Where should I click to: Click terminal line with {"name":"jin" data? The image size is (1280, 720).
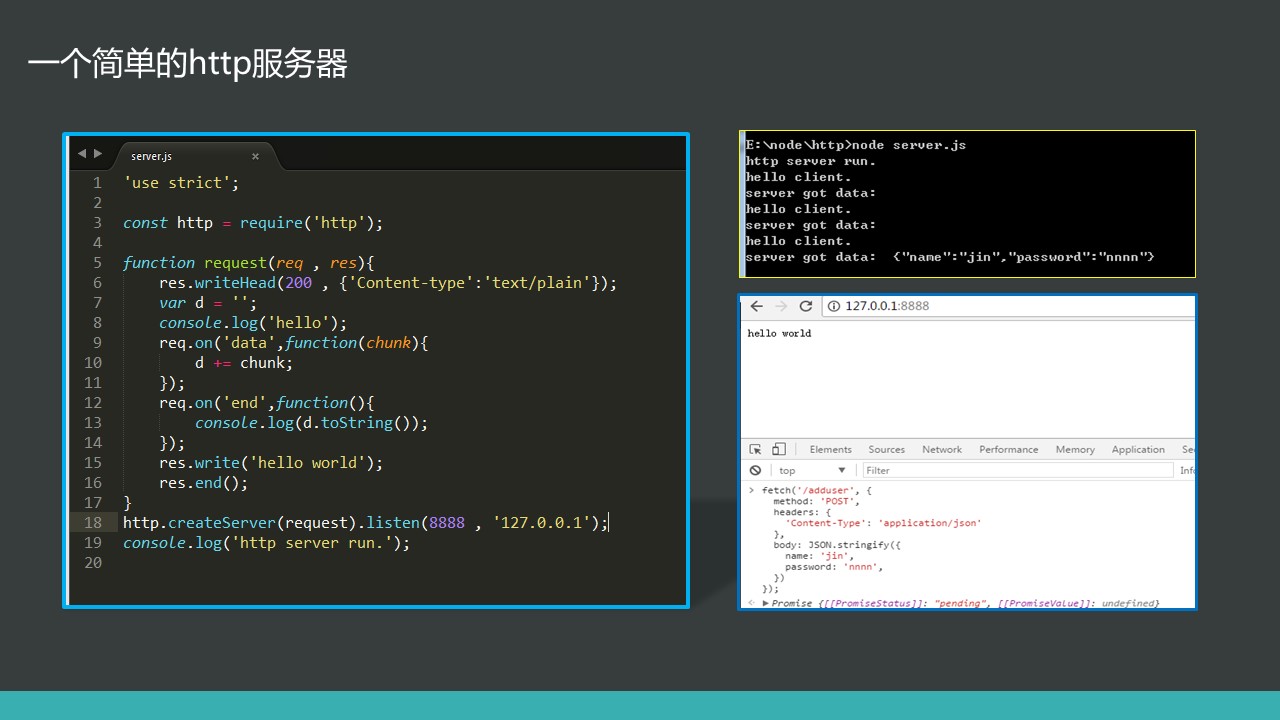[x=950, y=257]
